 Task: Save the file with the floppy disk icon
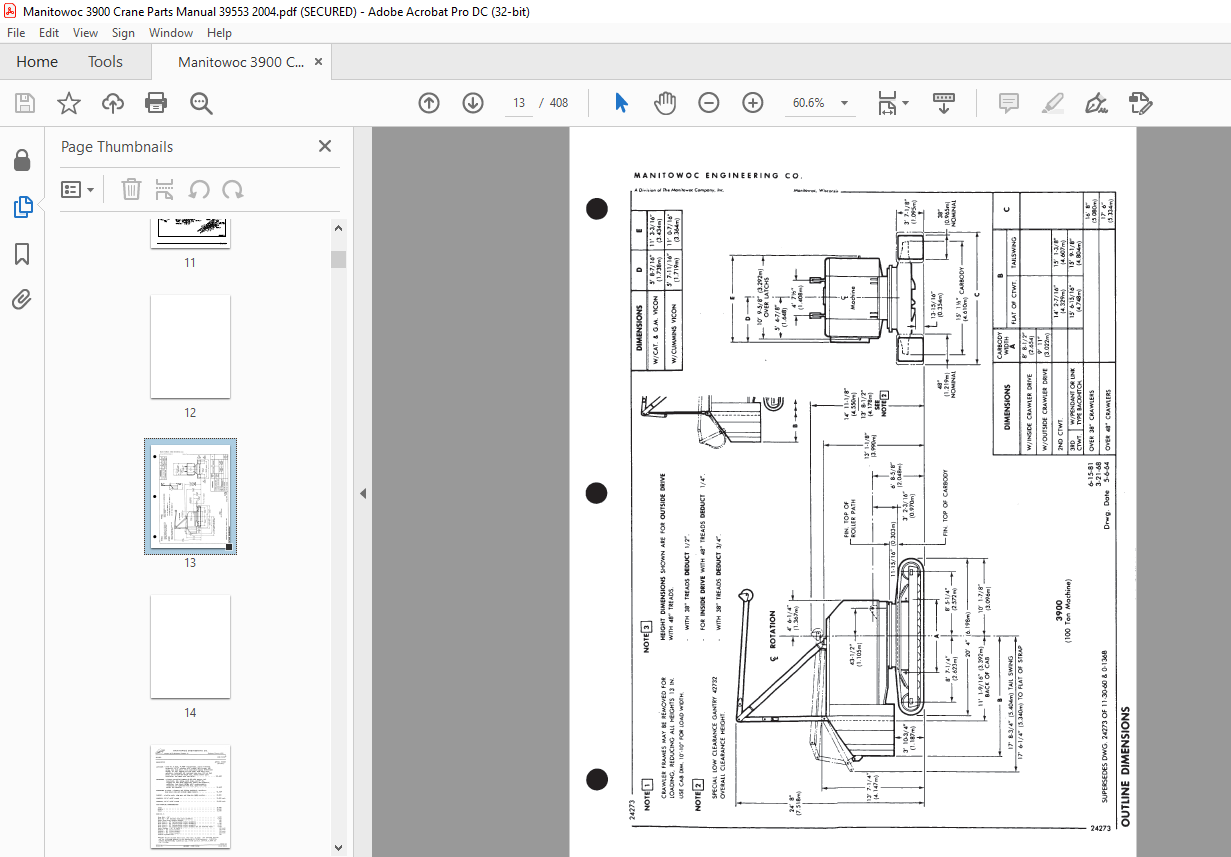click(x=25, y=103)
